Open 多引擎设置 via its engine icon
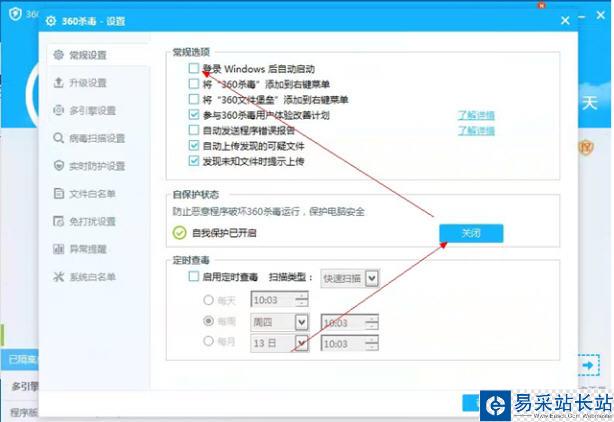Image resolution: width=614 pixels, height=422 pixels. 58,110
